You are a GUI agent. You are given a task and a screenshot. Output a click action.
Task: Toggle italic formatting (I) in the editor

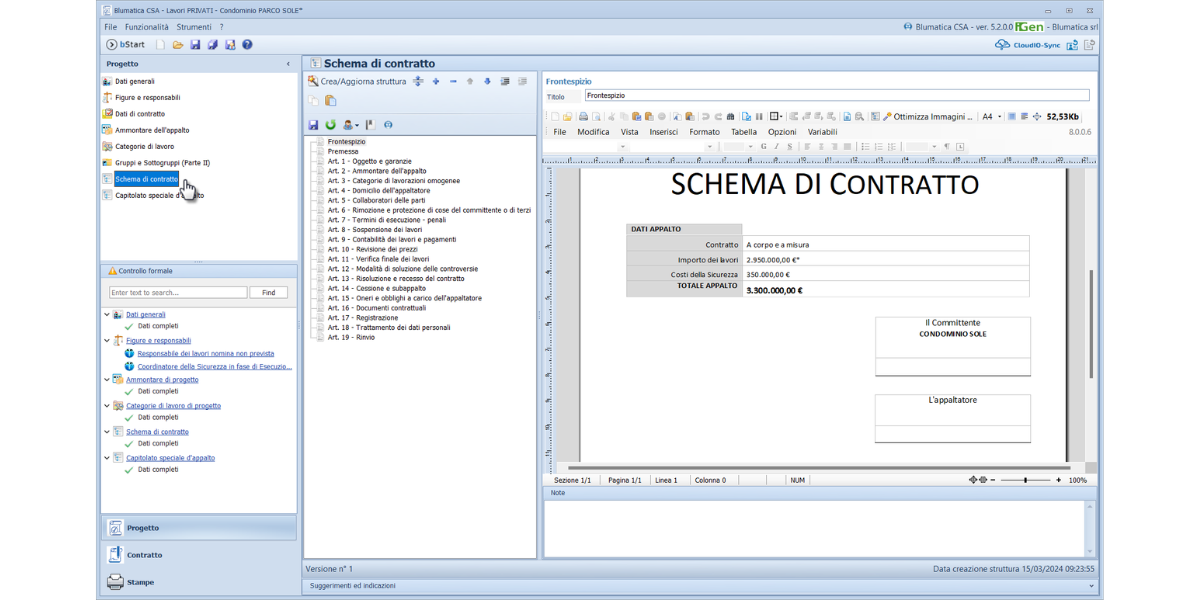776,146
